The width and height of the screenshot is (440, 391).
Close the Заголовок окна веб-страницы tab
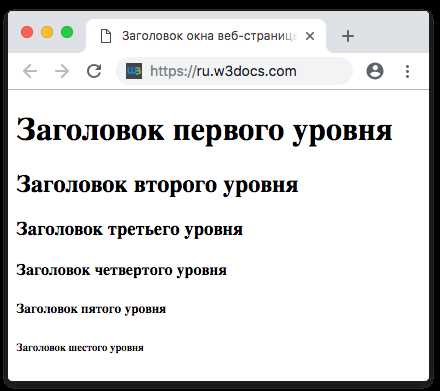310,36
